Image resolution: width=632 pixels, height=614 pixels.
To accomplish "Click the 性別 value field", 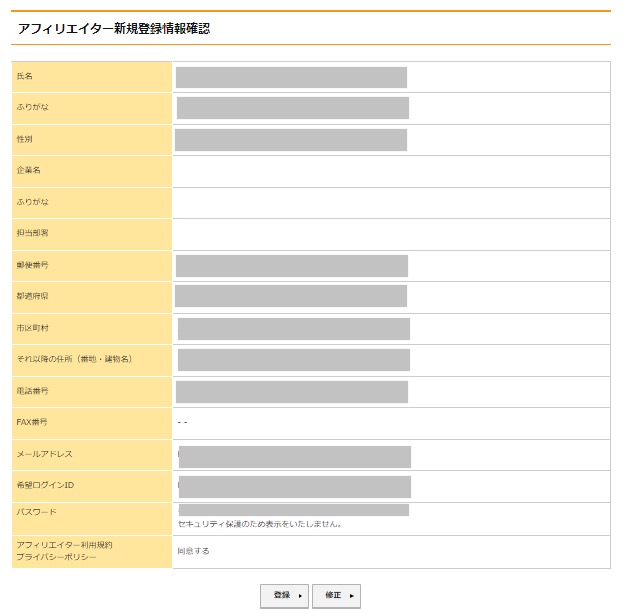I will [290, 140].
